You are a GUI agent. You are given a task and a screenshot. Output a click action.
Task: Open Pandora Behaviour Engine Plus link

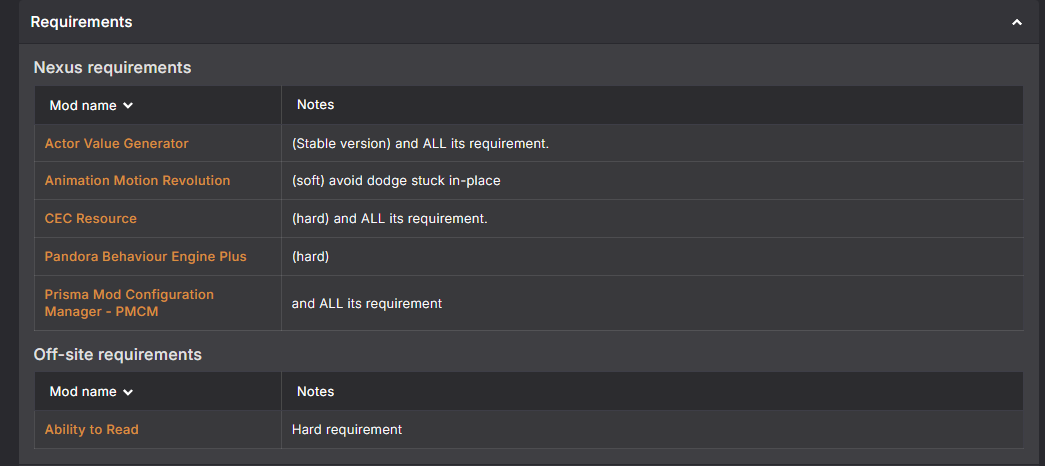coord(145,257)
